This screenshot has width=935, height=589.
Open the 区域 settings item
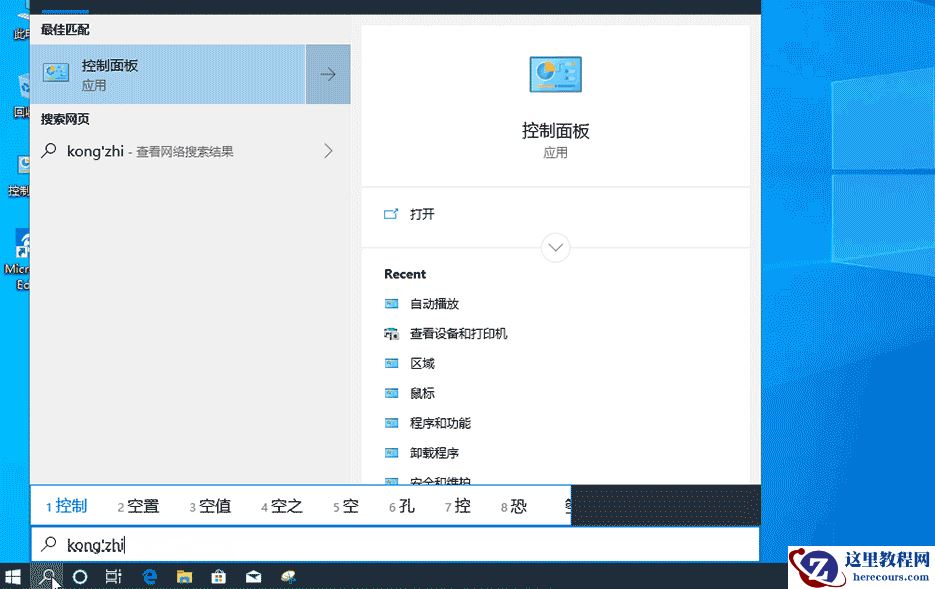click(x=420, y=363)
